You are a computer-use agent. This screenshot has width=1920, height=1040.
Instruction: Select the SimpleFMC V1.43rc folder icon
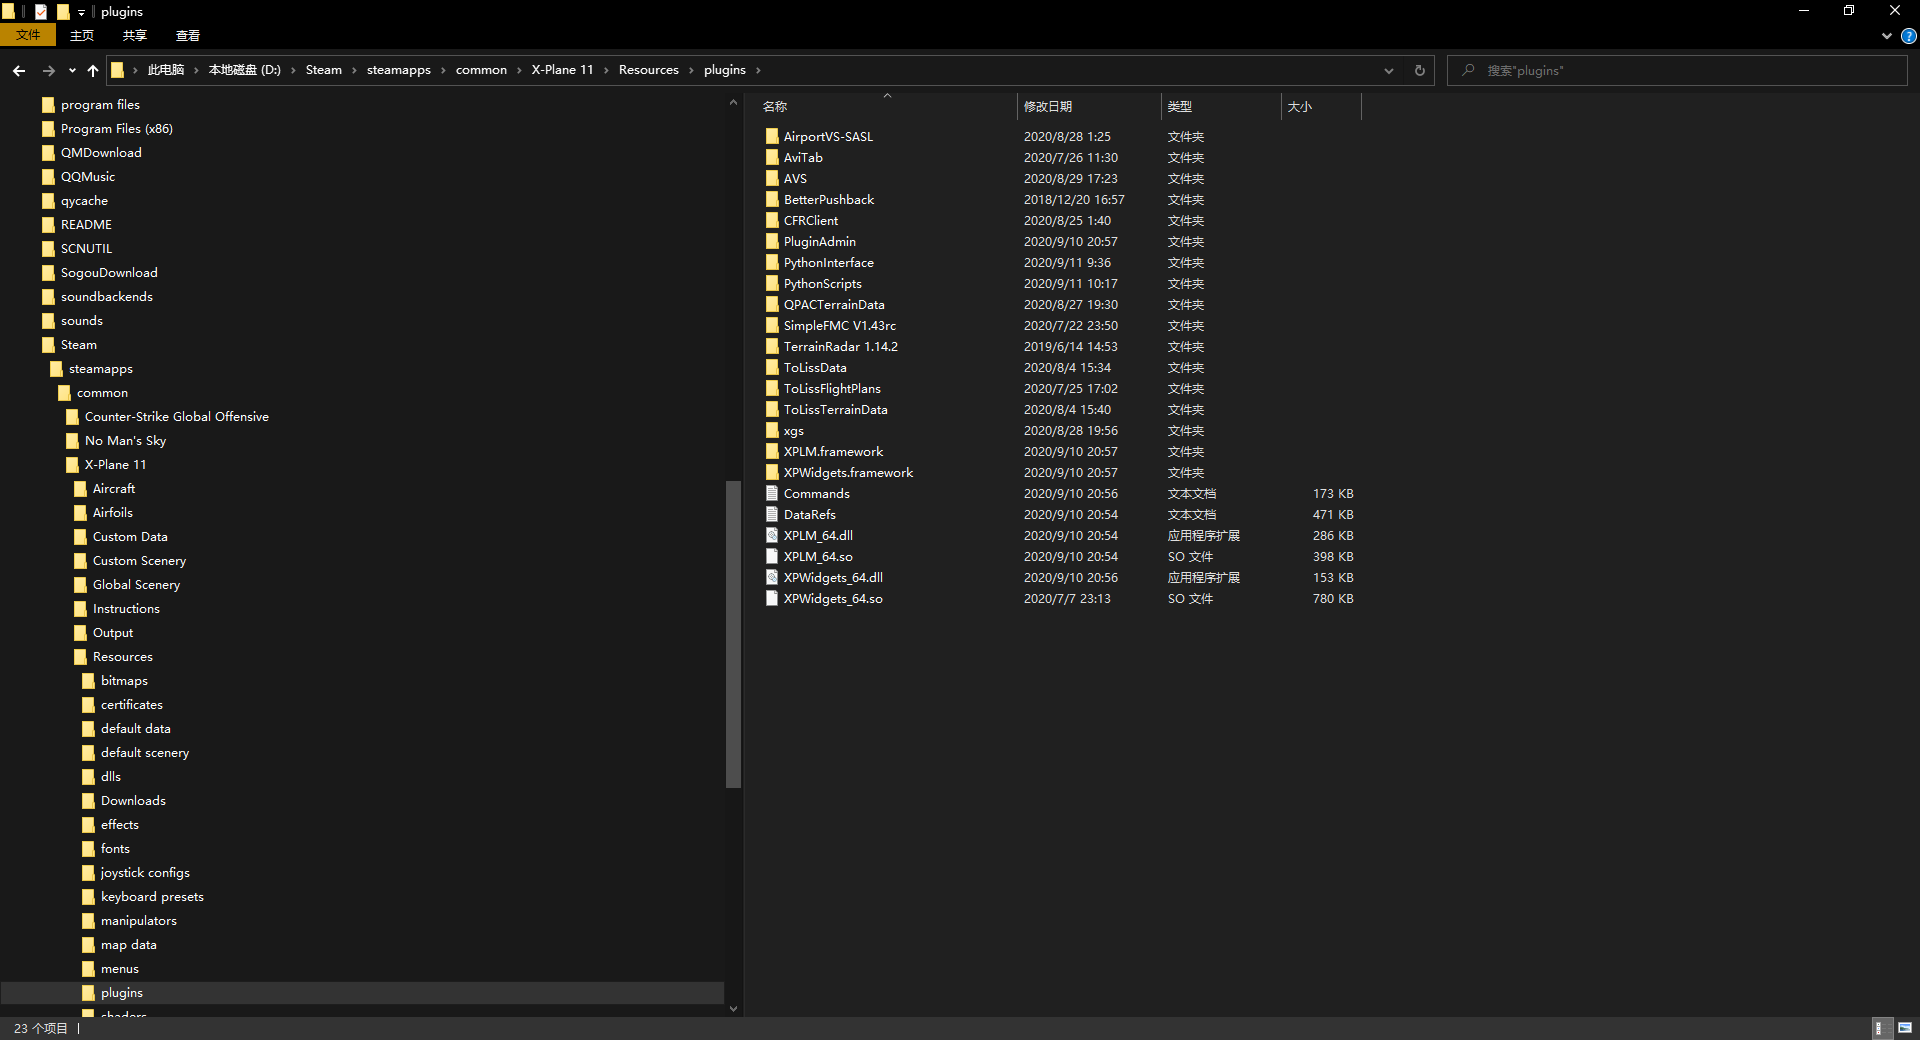(772, 325)
